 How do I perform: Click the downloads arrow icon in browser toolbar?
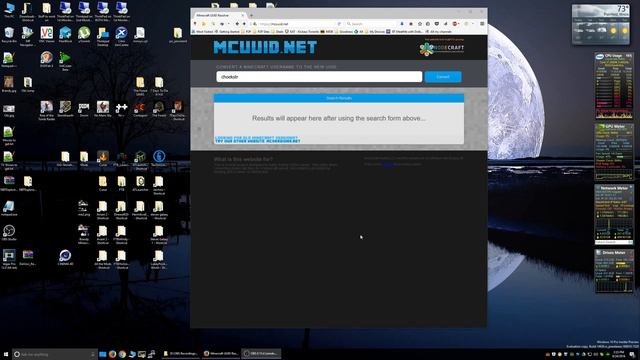coord(402,24)
